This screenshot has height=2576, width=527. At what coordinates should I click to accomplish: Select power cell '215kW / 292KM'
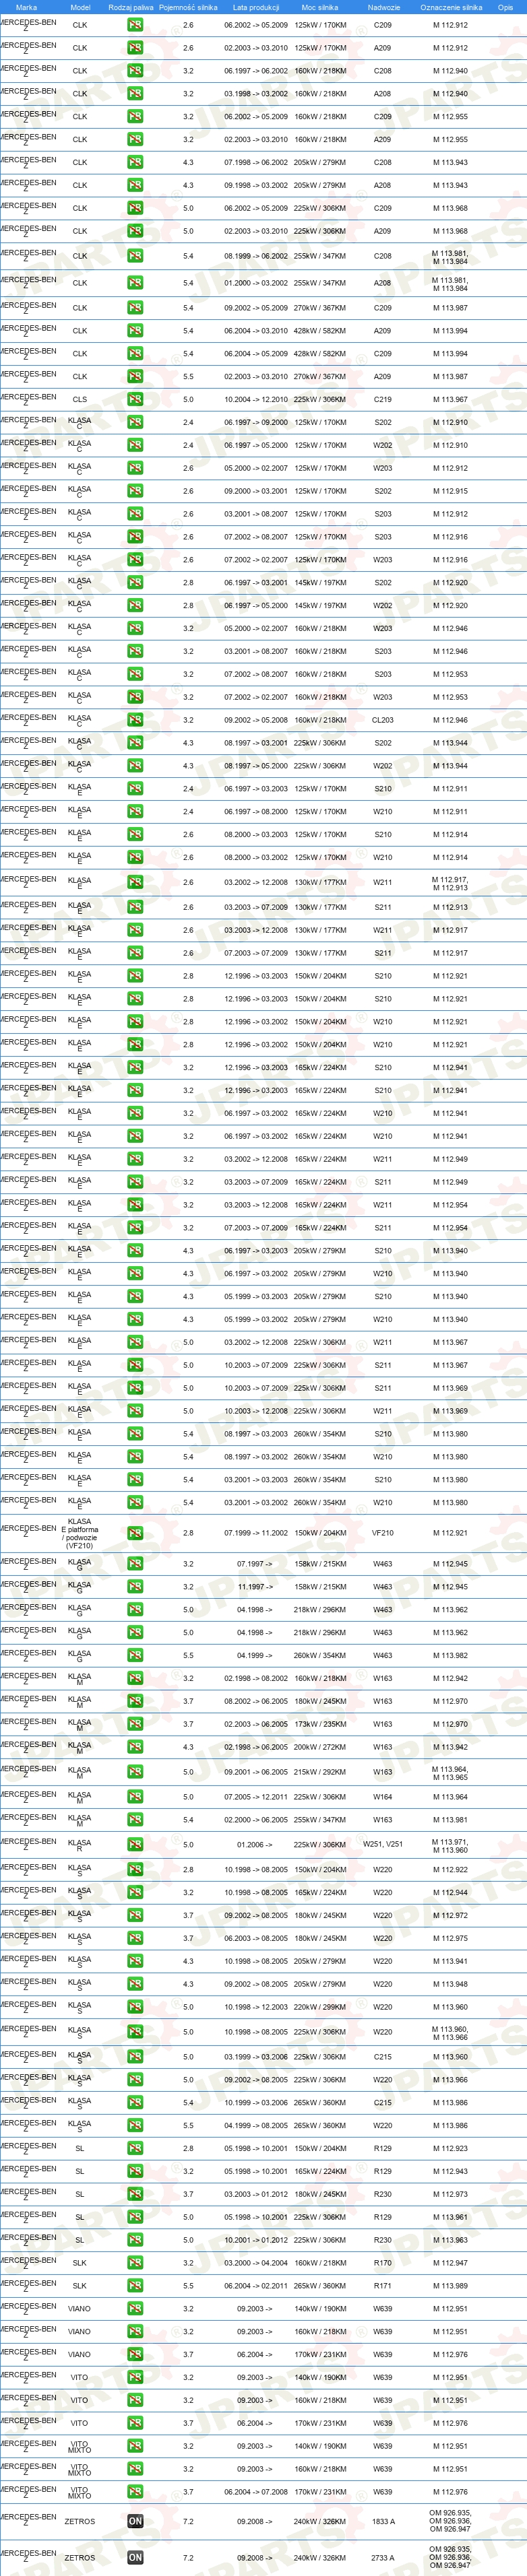pyautogui.click(x=320, y=1772)
